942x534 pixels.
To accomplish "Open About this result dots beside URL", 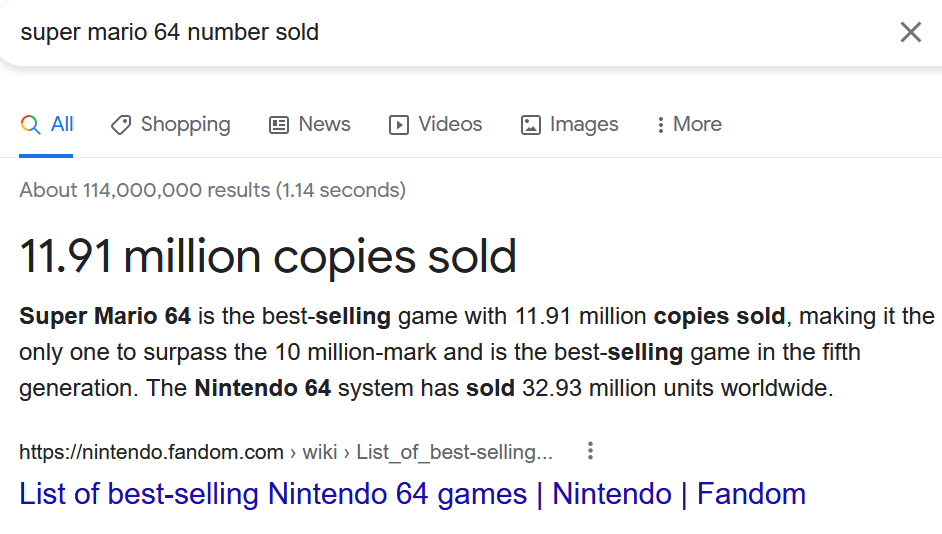I will pyautogui.click(x=591, y=451).
